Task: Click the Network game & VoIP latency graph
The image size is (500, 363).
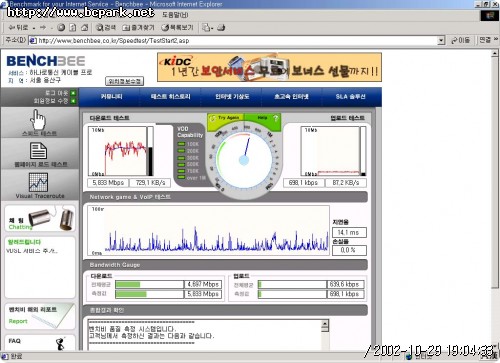Action: click(208, 230)
